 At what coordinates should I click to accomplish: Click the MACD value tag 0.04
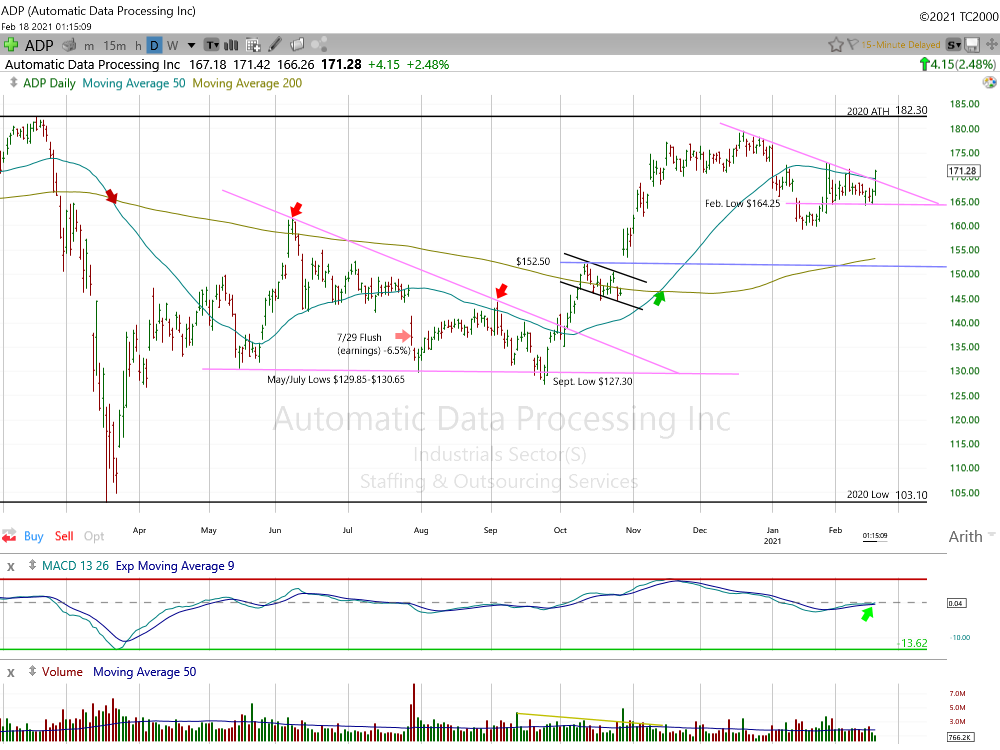point(955,603)
